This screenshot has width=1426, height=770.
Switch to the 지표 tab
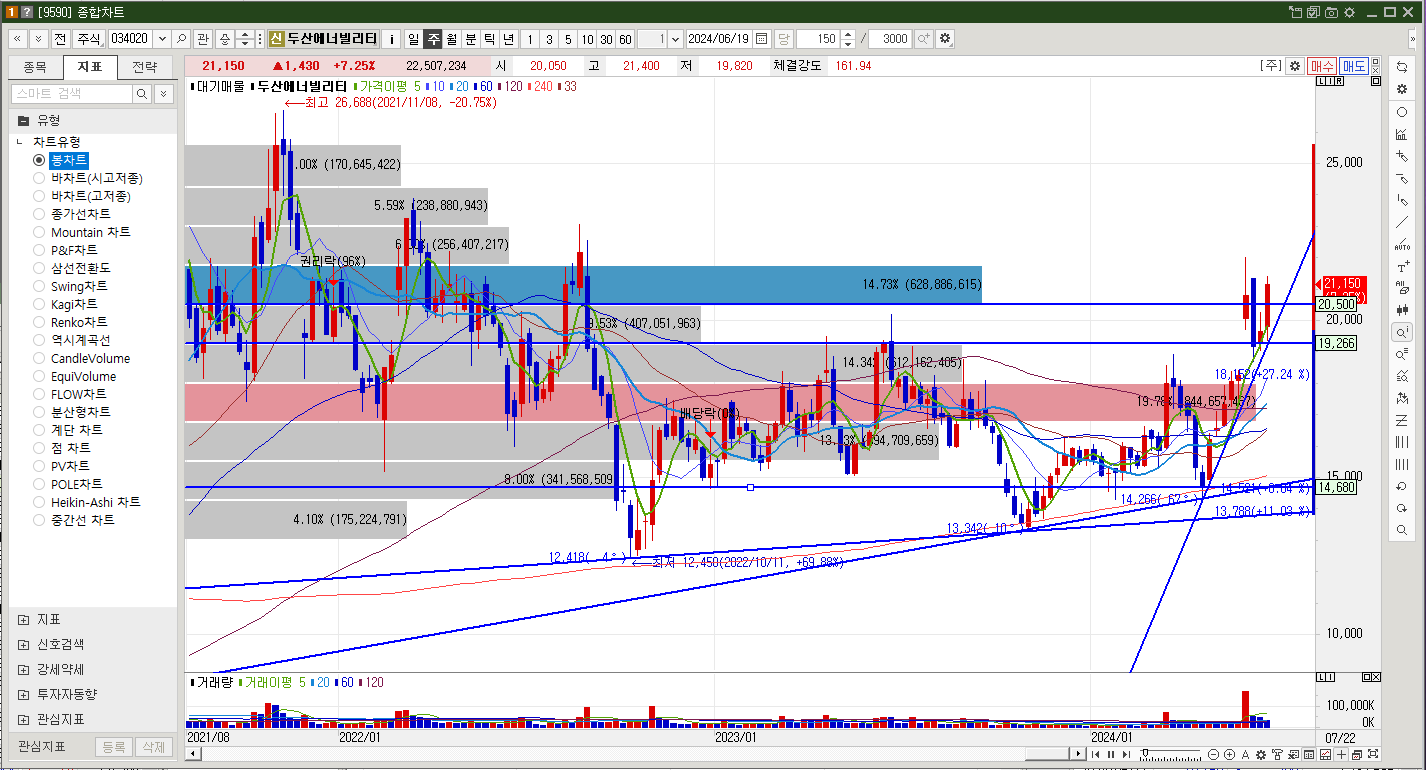(89, 67)
